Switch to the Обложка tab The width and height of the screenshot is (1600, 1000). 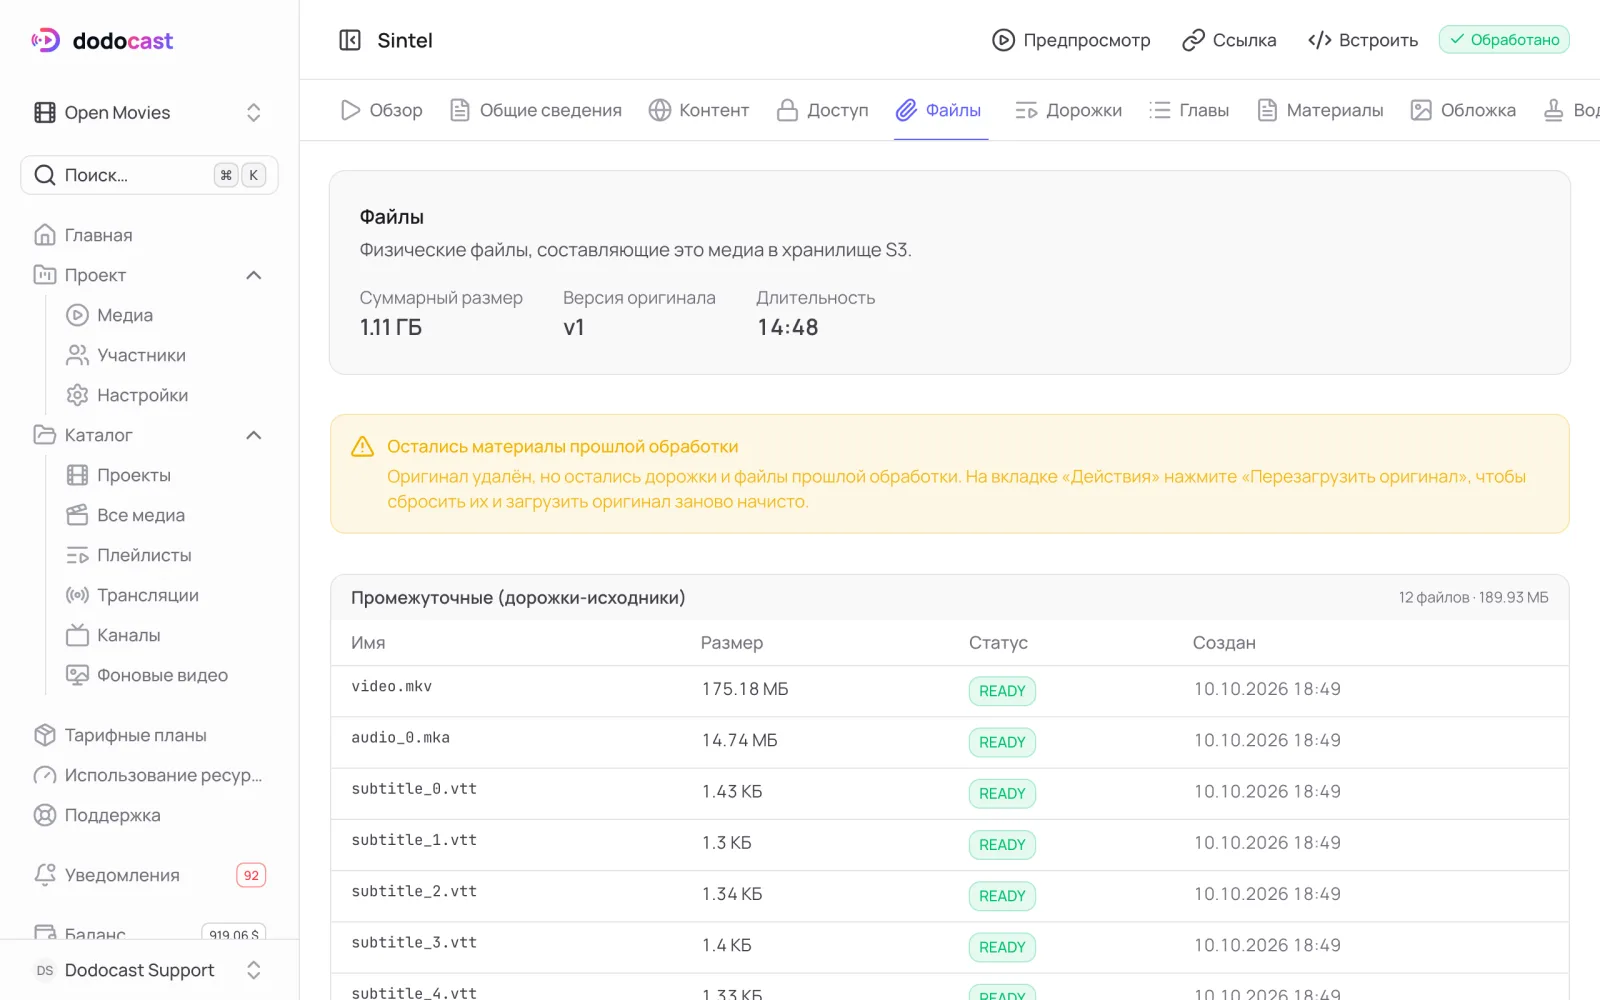pos(1463,110)
